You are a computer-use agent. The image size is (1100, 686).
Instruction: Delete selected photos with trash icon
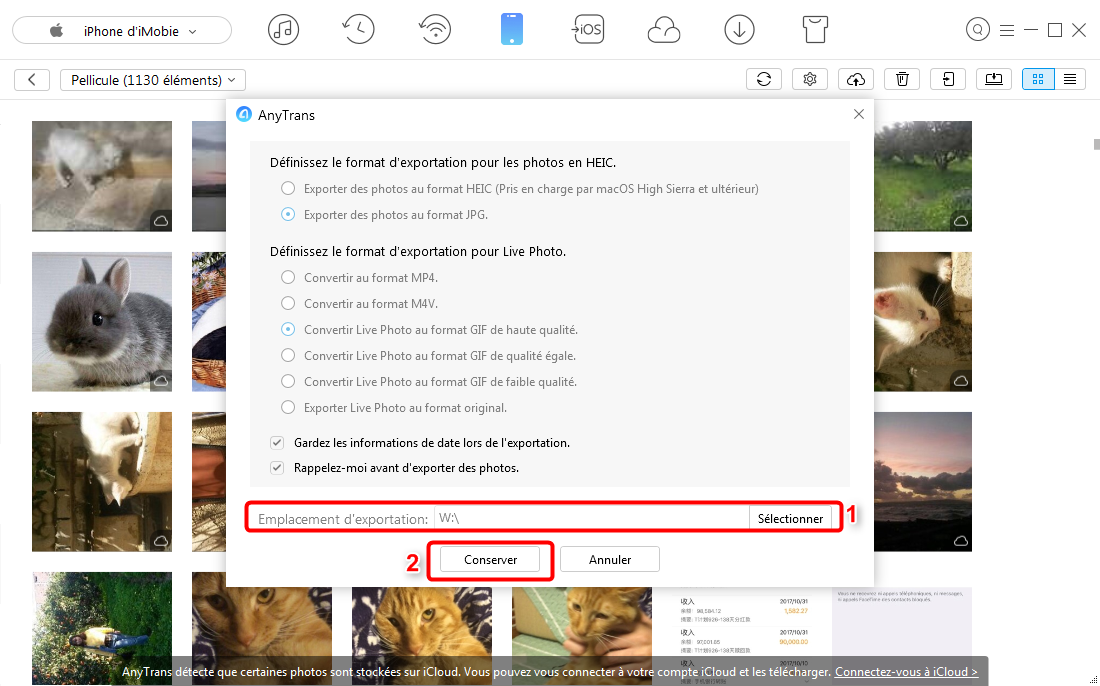click(x=901, y=78)
